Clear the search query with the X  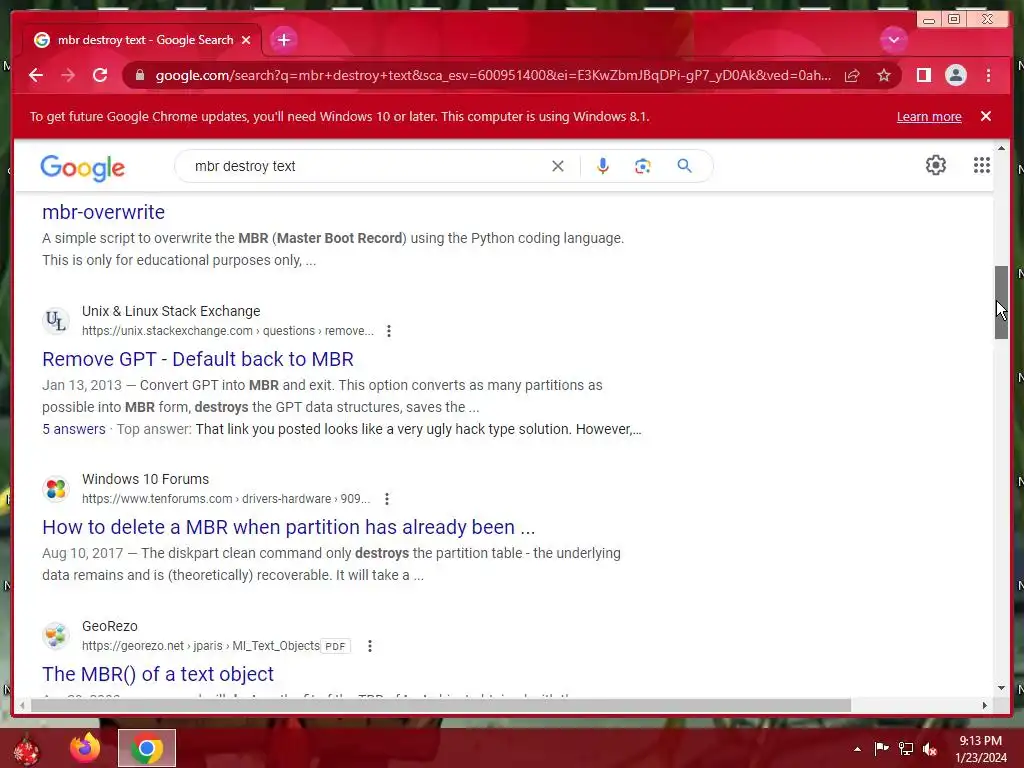coord(558,166)
